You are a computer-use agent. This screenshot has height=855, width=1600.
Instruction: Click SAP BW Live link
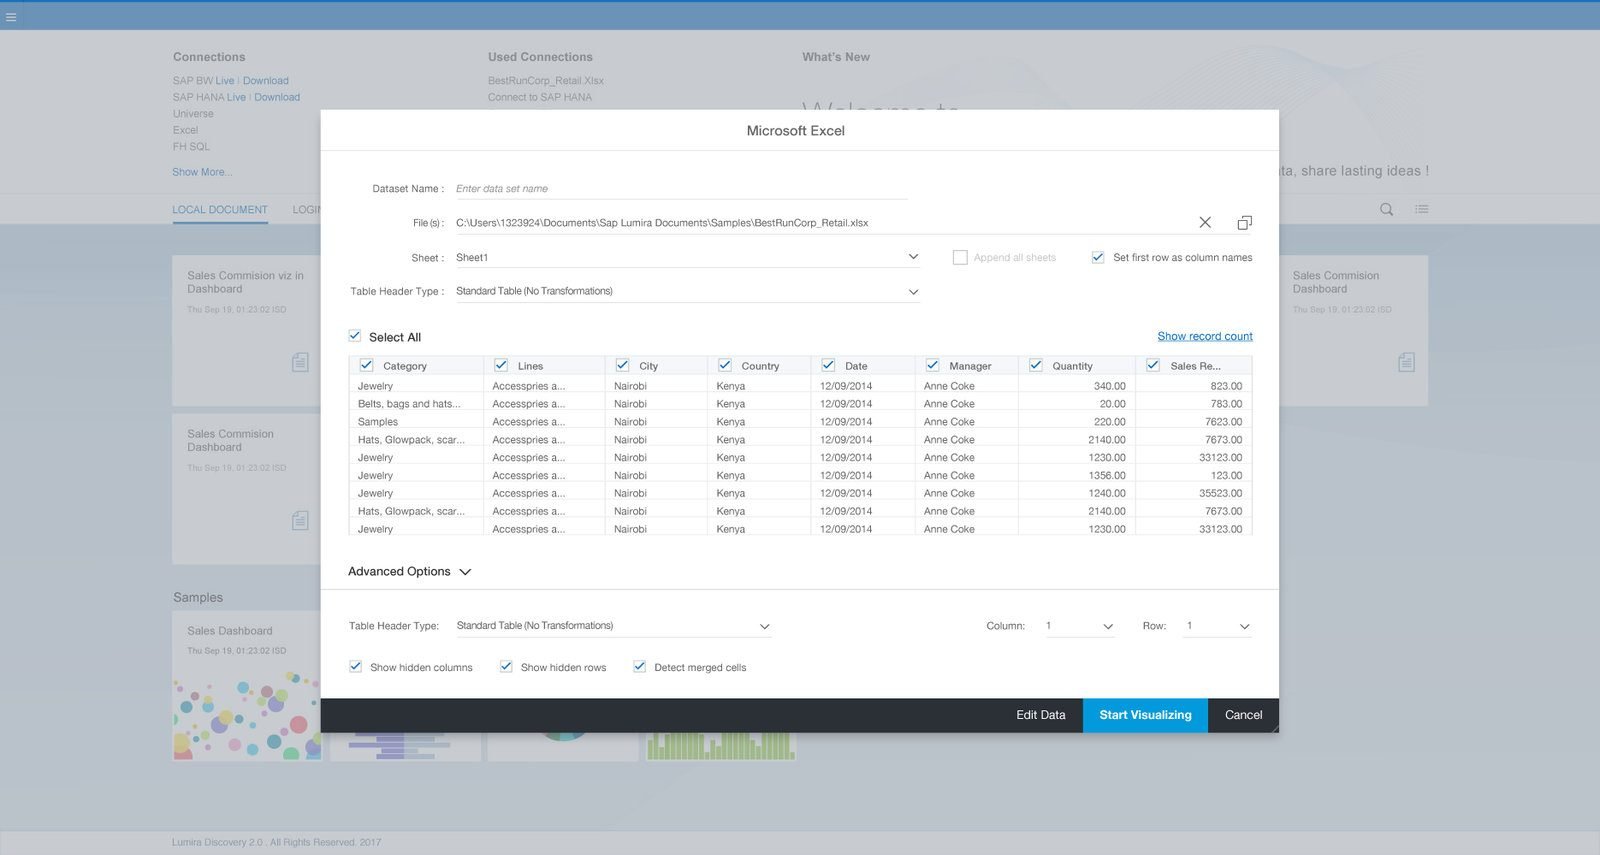point(225,81)
